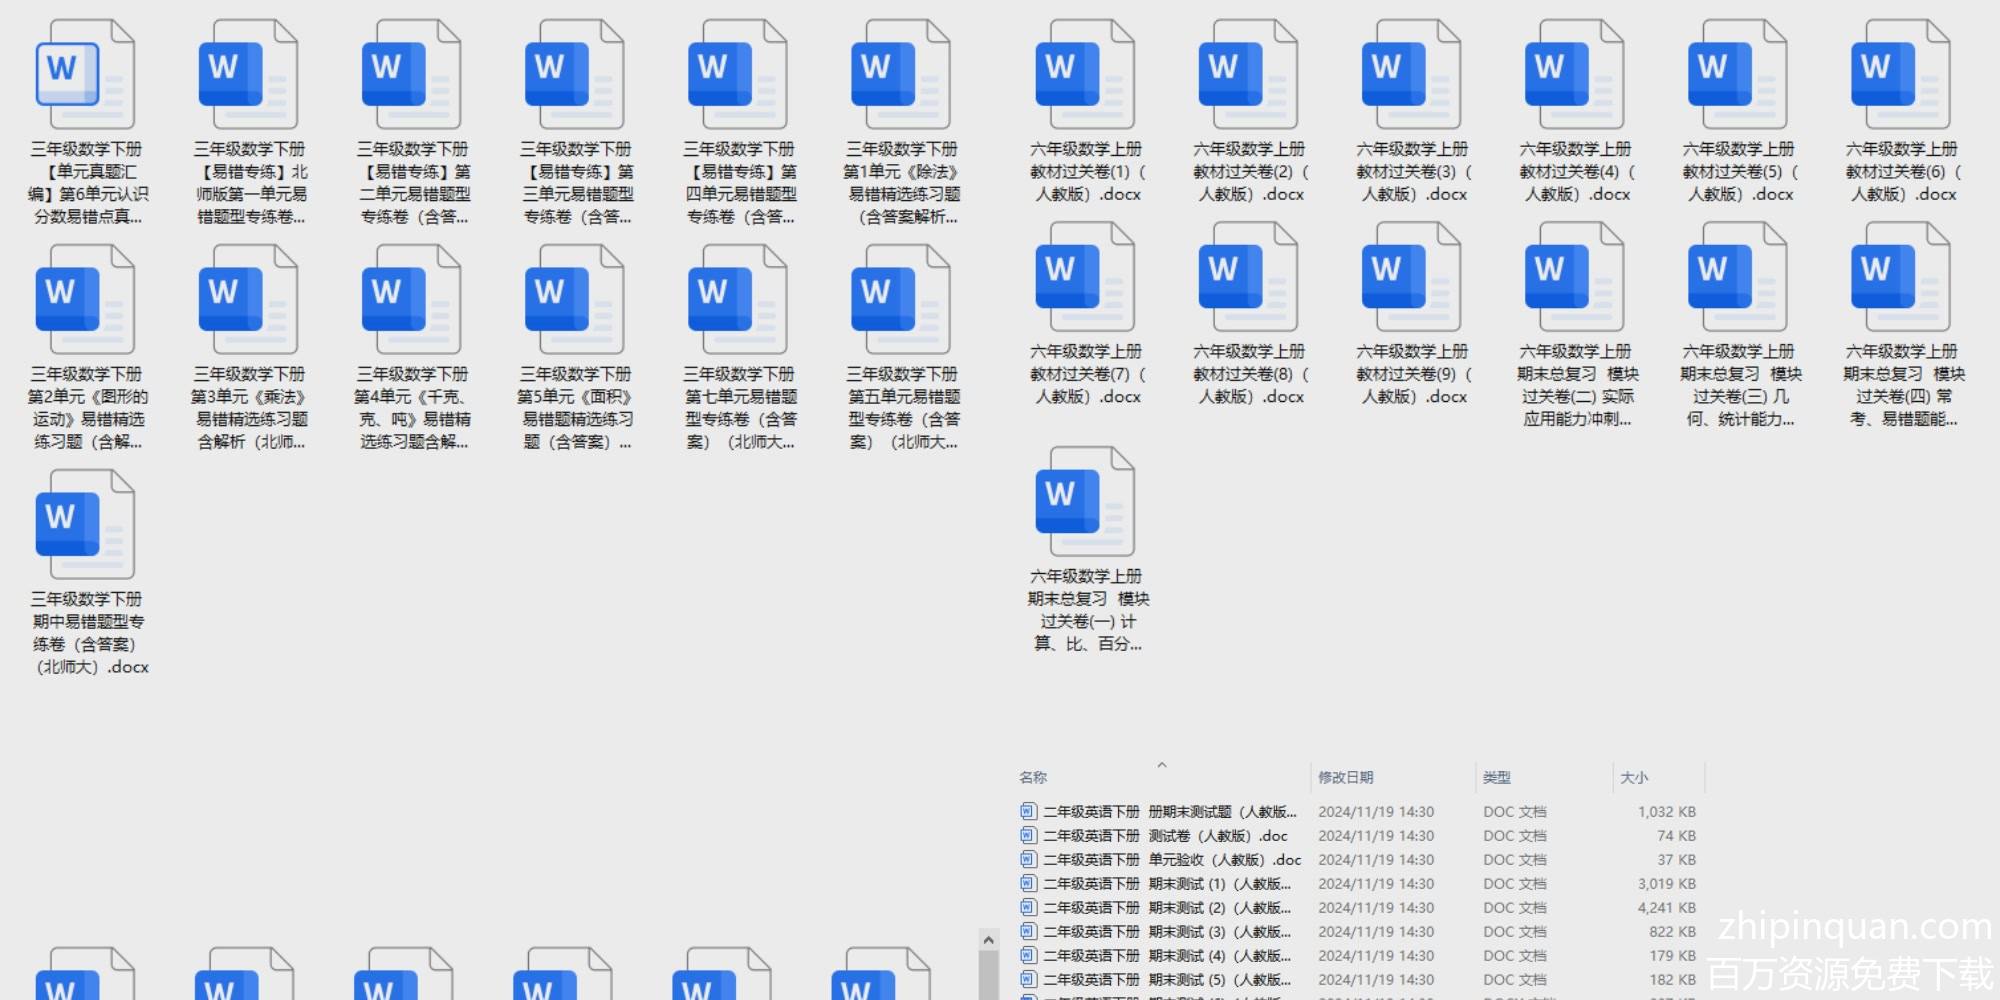Select 第2单元《图形的运动》易错精选 file
Image resolution: width=2000 pixels, height=1000 pixels.
coord(85,300)
